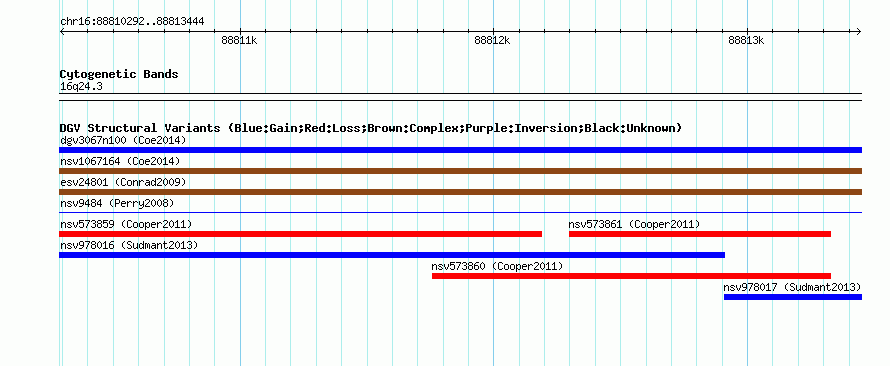Select the thin nsv9484 variant line
Image resolution: width=890 pixels, height=366 pixels.
pyautogui.click(x=460, y=213)
